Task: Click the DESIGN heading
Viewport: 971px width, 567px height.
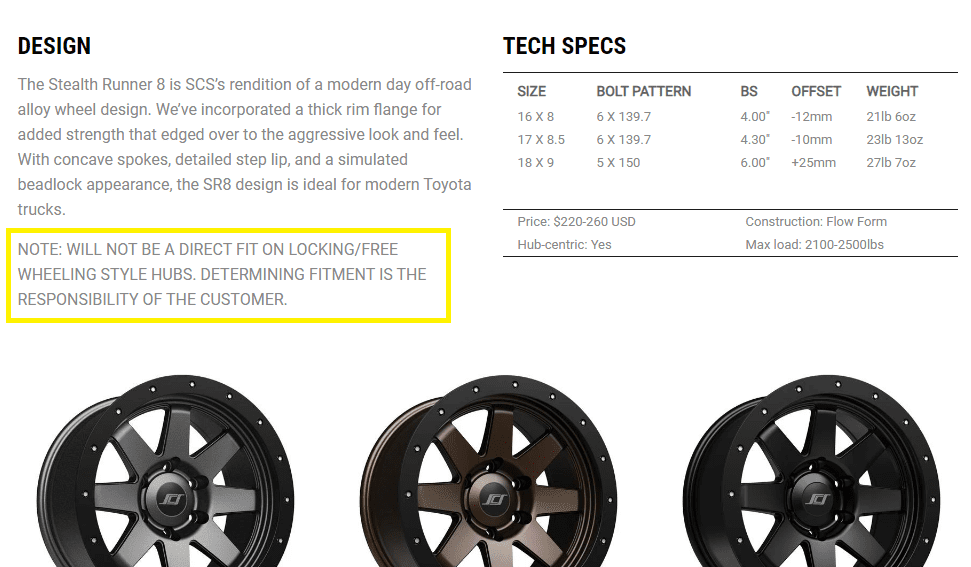Action: pyautogui.click(x=54, y=46)
